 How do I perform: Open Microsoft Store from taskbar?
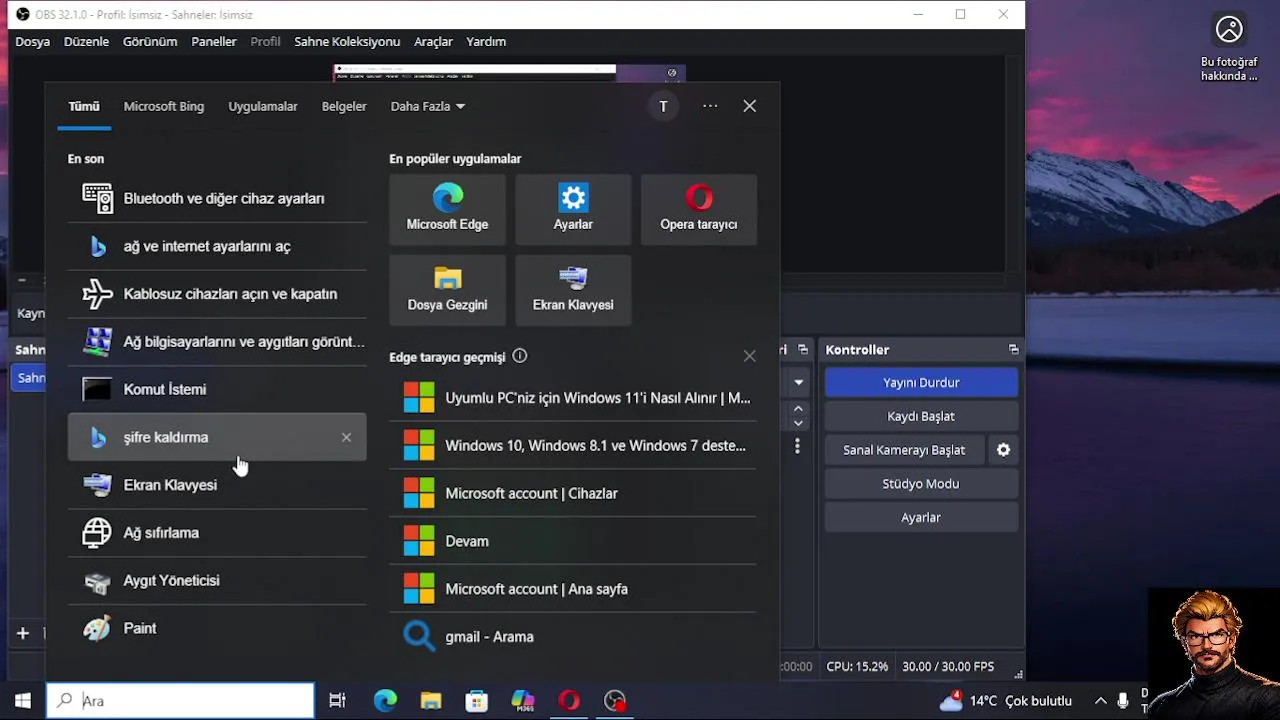tap(477, 701)
